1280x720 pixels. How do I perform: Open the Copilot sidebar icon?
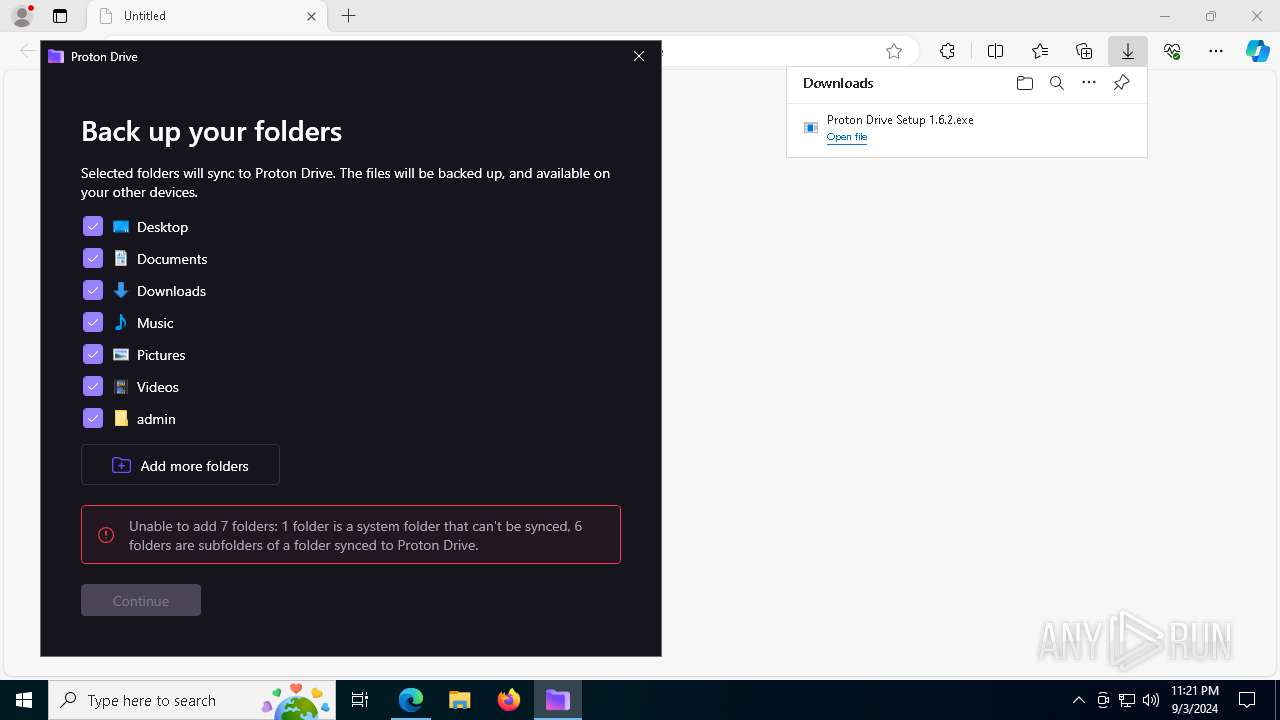tap(1258, 51)
